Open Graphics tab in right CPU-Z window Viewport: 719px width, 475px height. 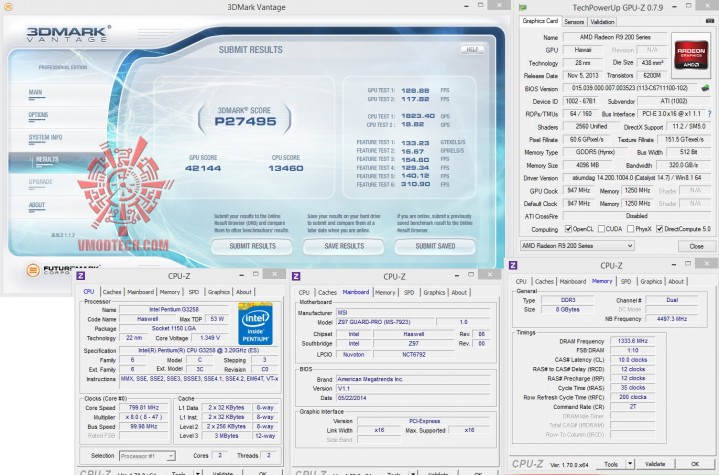(651, 282)
